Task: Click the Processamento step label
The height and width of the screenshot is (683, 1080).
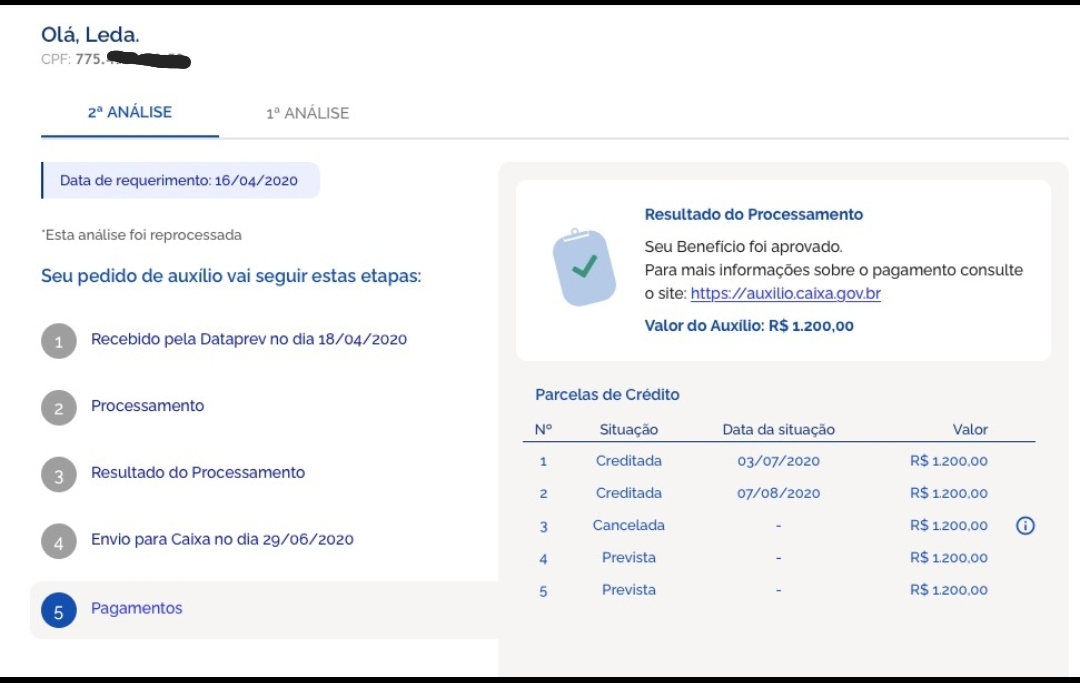Action: [147, 406]
